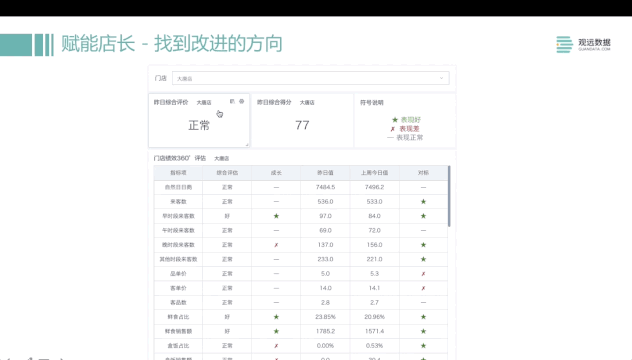Click the red 成长 cross in 盒饭占比 row
The width and height of the screenshot is (632, 360).
(276, 346)
